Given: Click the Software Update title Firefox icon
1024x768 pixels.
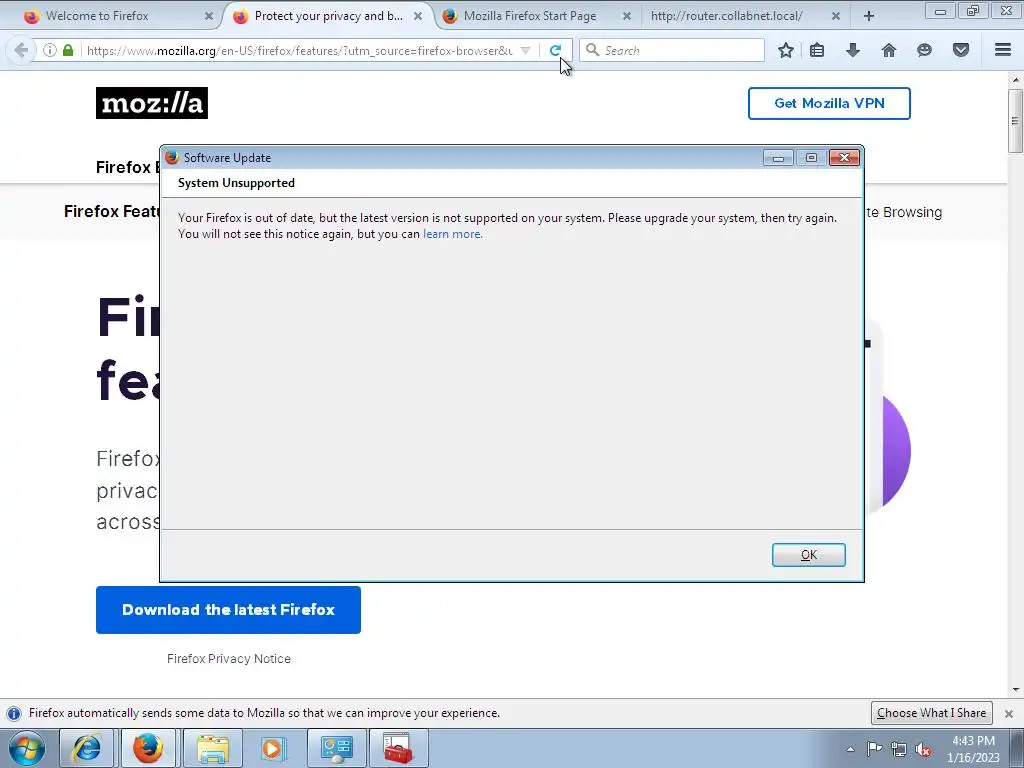Looking at the screenshot, I should tap(172, 157).
